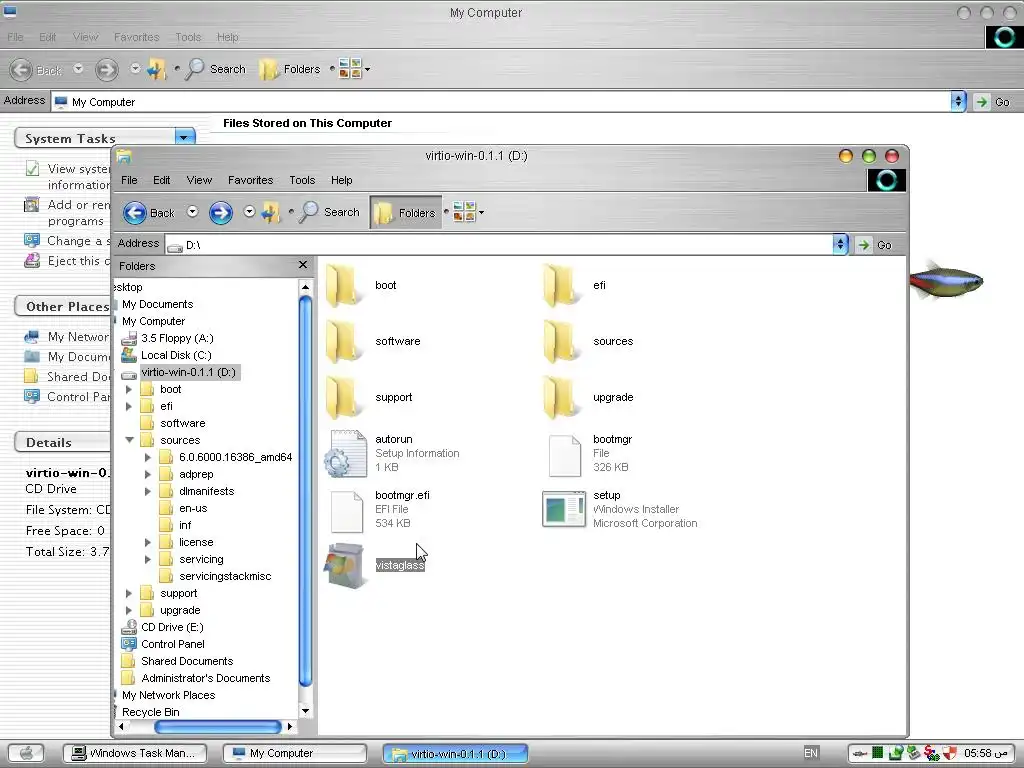Viewport: 1024px width, 768px height.
Task: Open the Back history dropdown in the D: window
Action: (193, 212)
